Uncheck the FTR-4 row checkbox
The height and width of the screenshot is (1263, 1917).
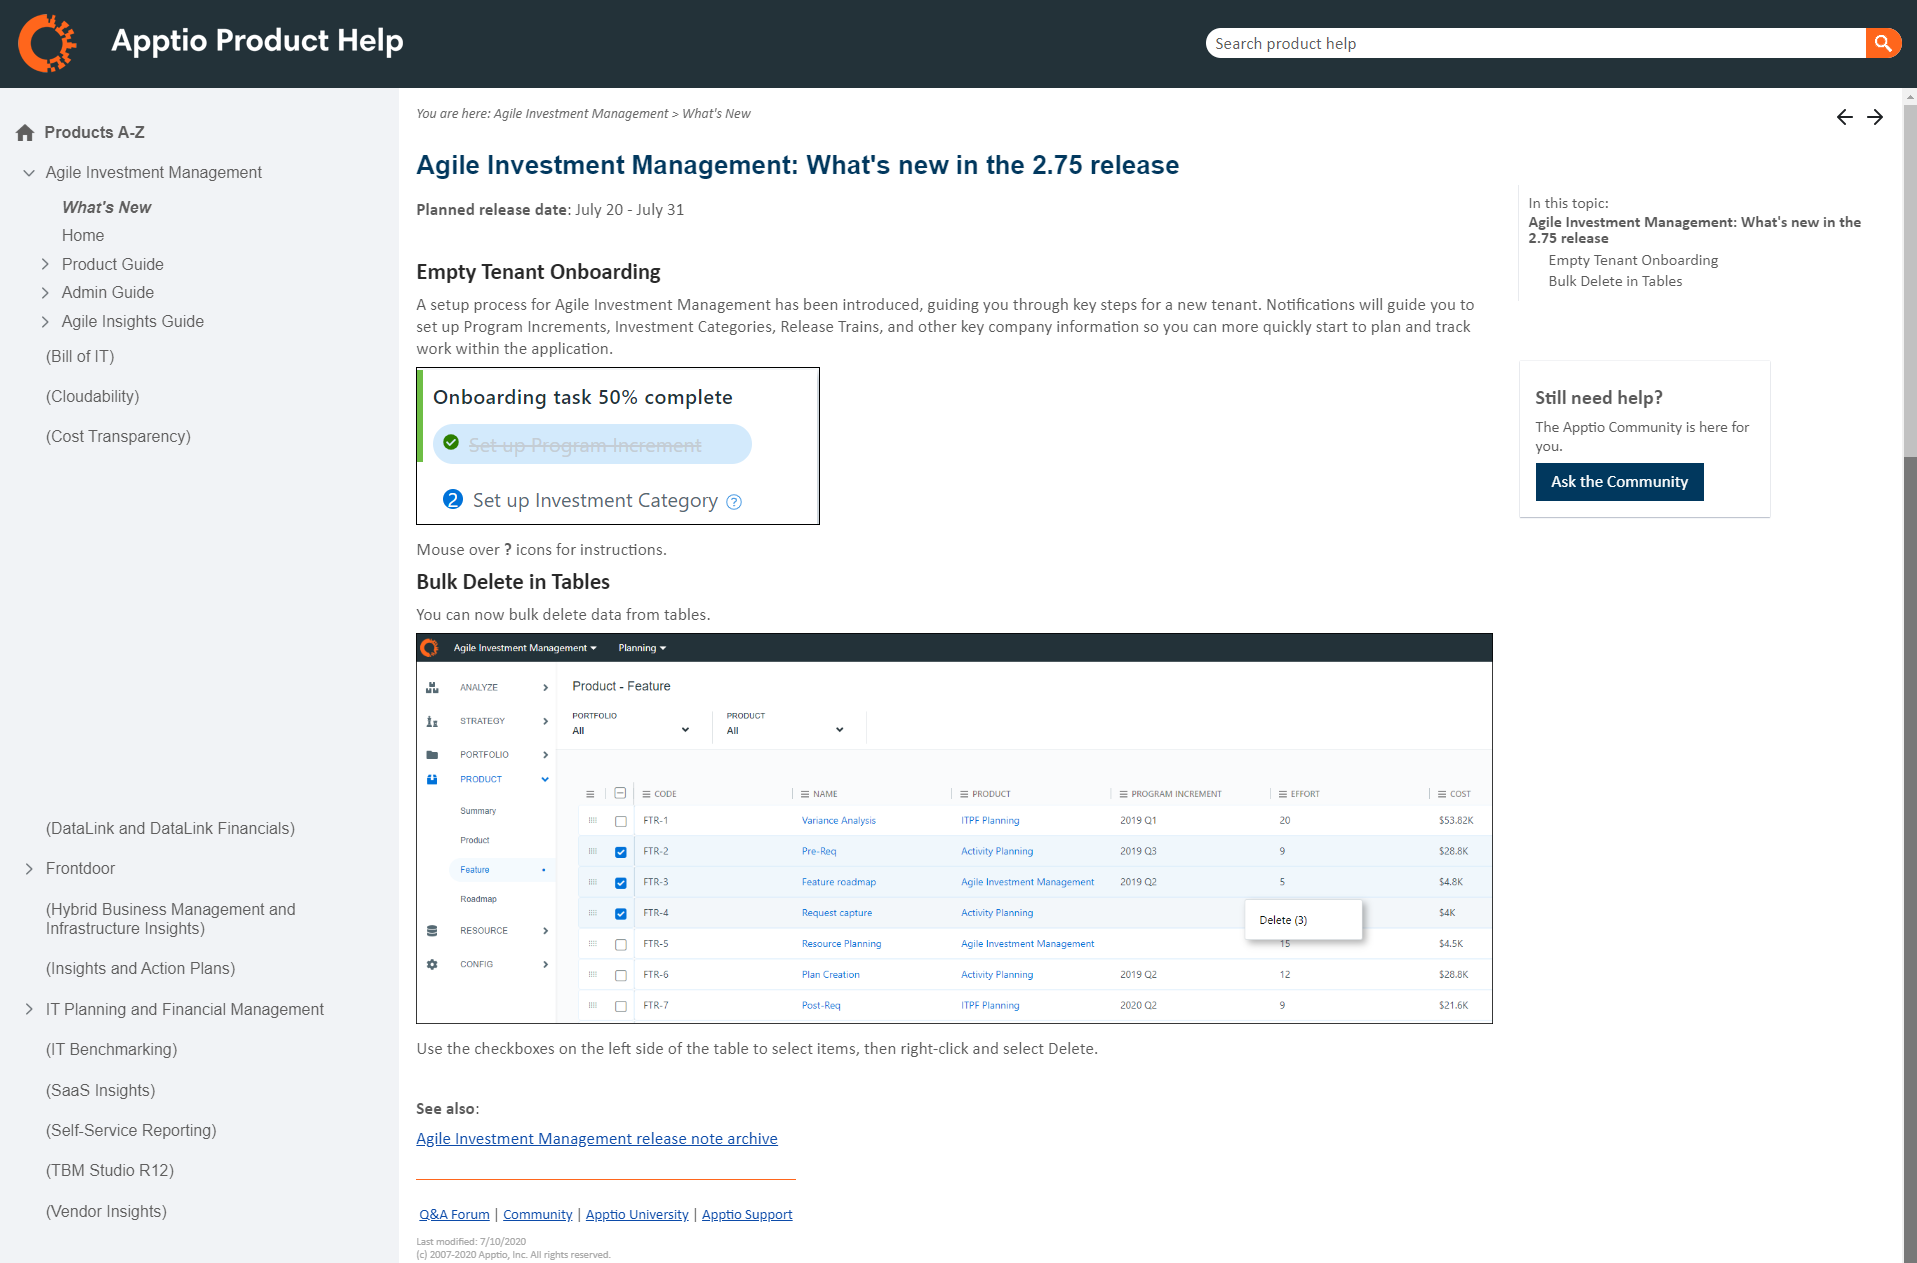point(621,914)
